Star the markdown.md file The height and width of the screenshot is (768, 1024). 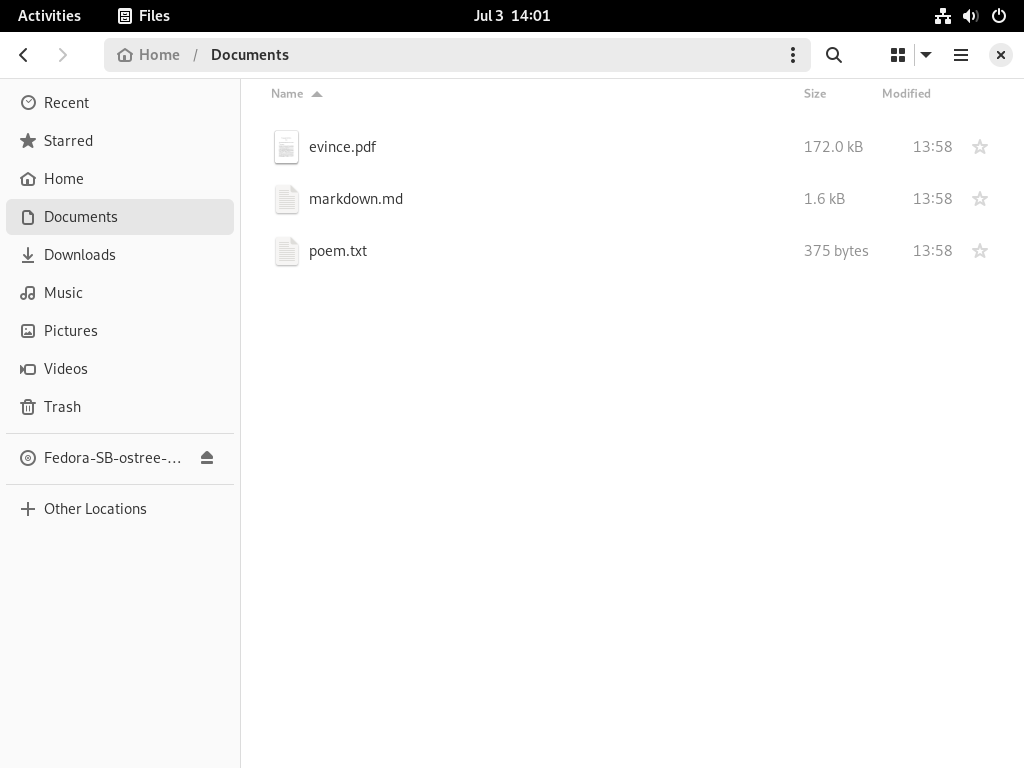tap(980, 199)
